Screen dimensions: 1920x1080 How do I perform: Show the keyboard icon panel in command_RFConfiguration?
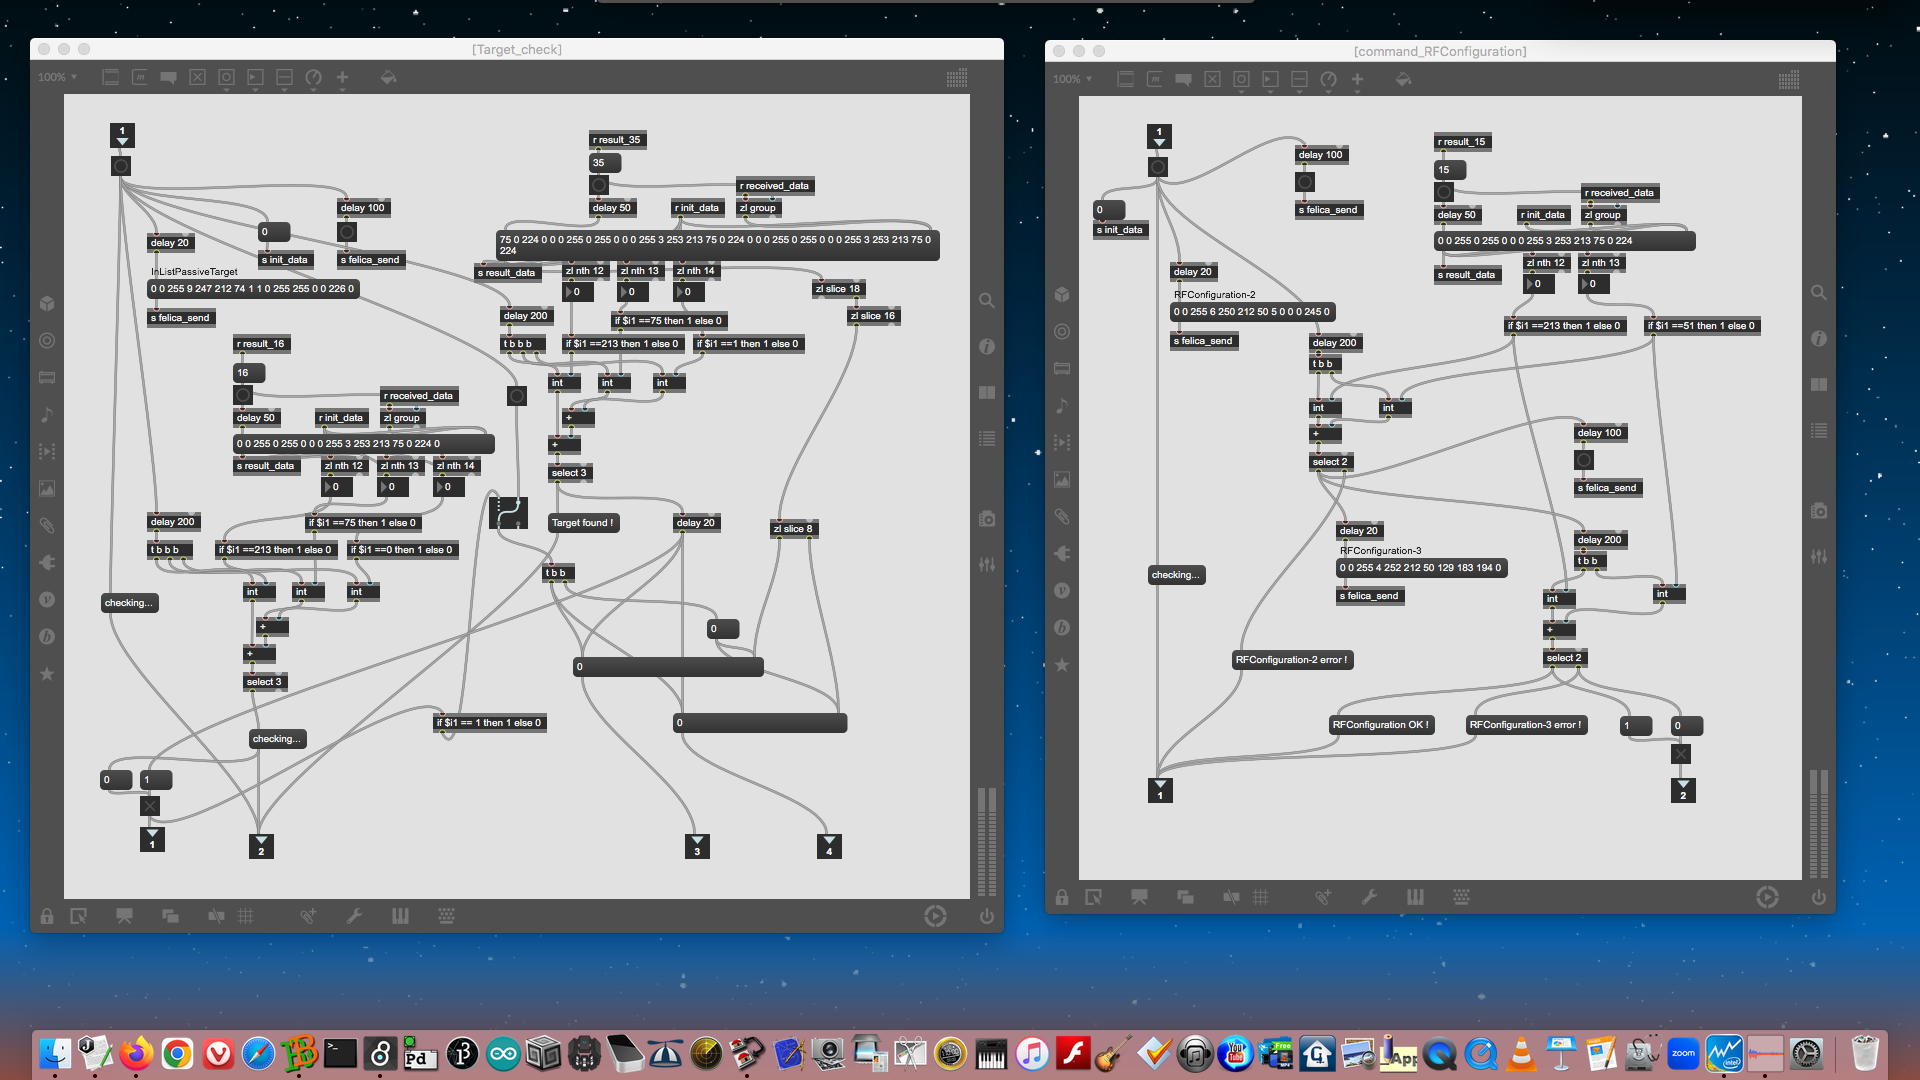[1461, 897]
